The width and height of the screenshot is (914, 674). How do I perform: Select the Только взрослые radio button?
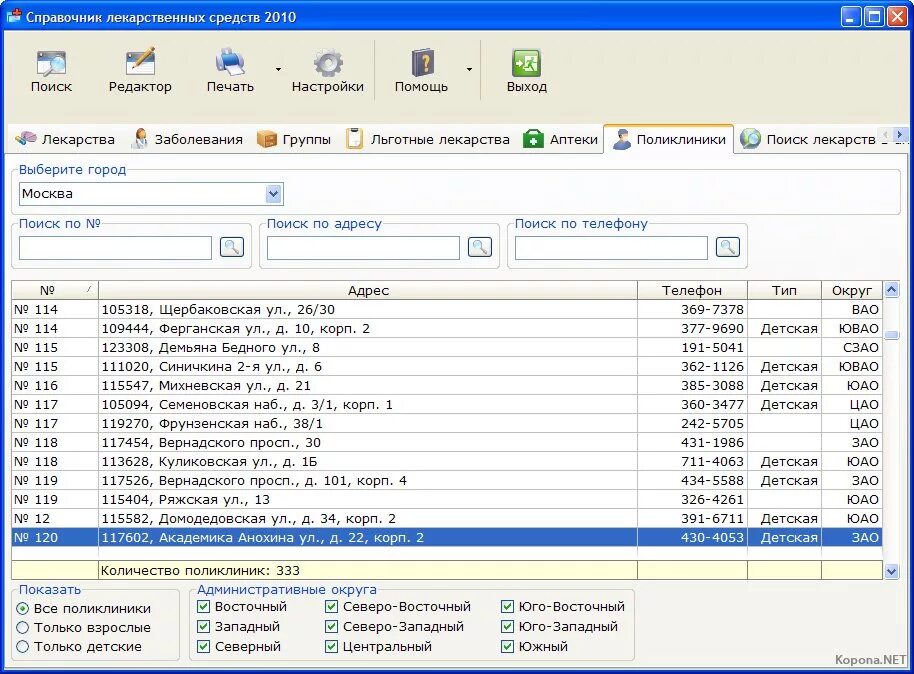pyautogui.click(x=23, y=628)
